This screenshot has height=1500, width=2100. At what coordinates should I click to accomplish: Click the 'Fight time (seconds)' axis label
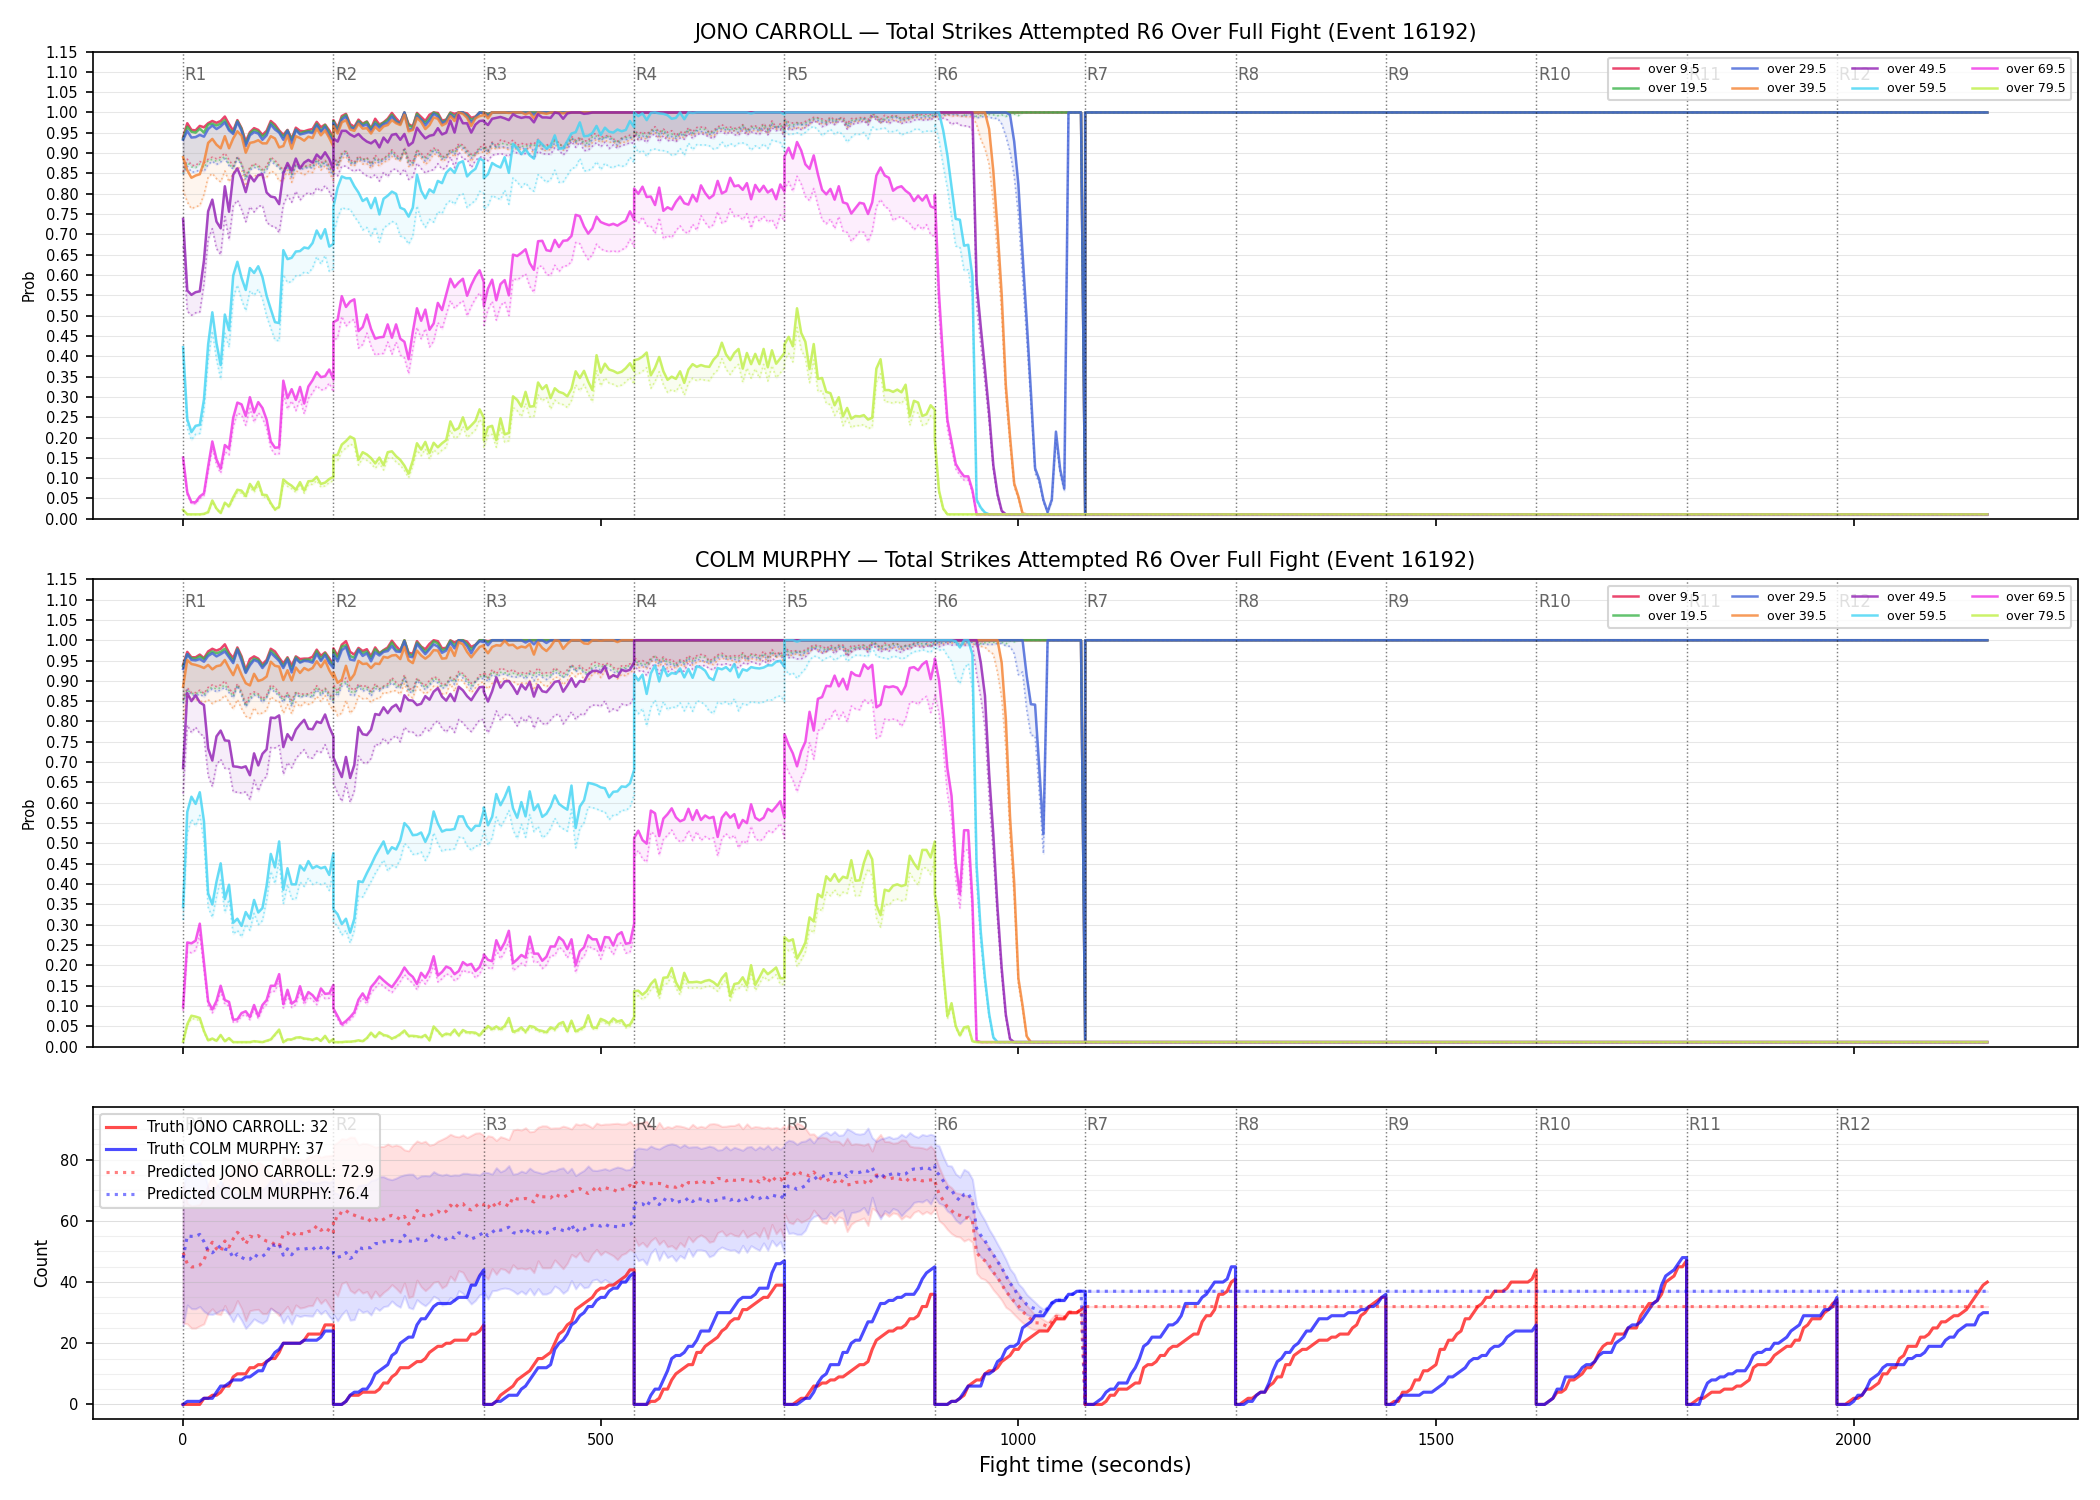pyautogui.click(x=1085, y=1465)
